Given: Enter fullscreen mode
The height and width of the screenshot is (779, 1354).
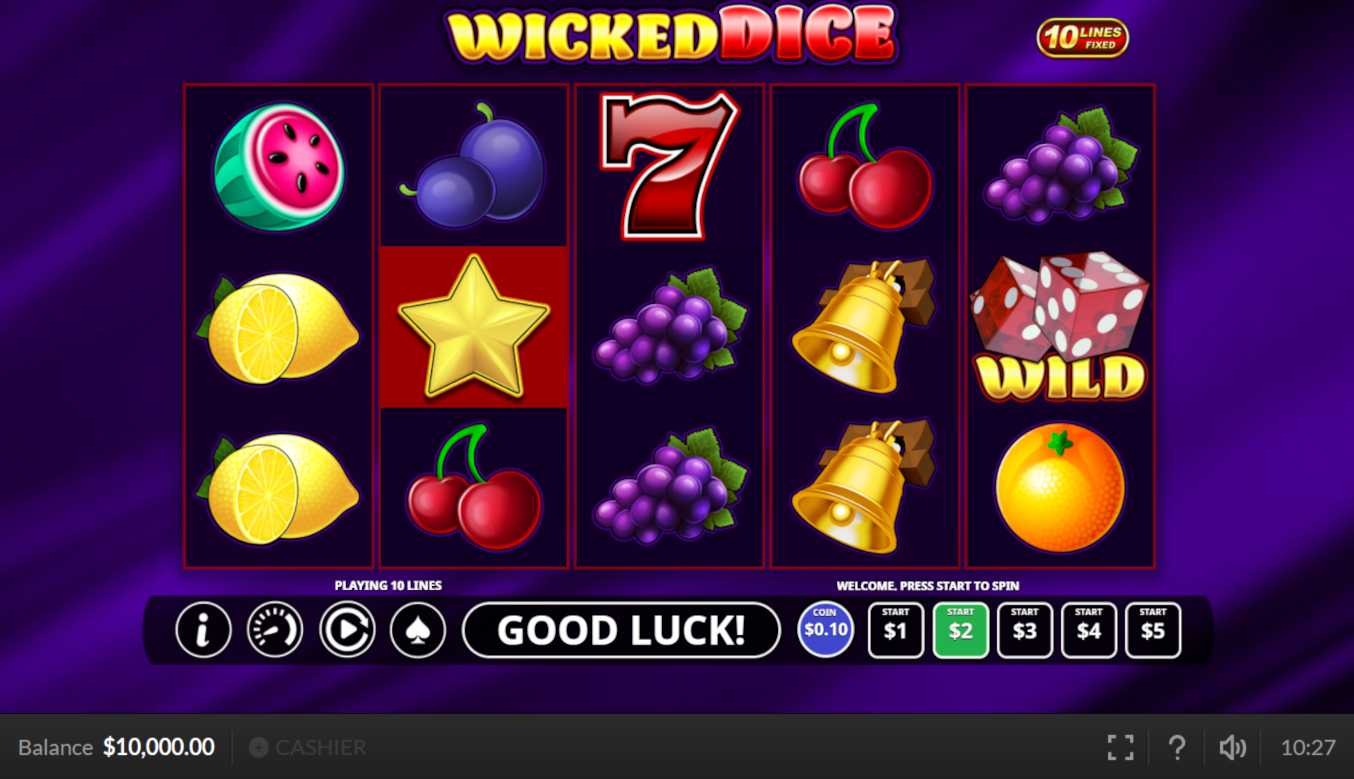Looking at the screenshot, I should point(1121,747).
